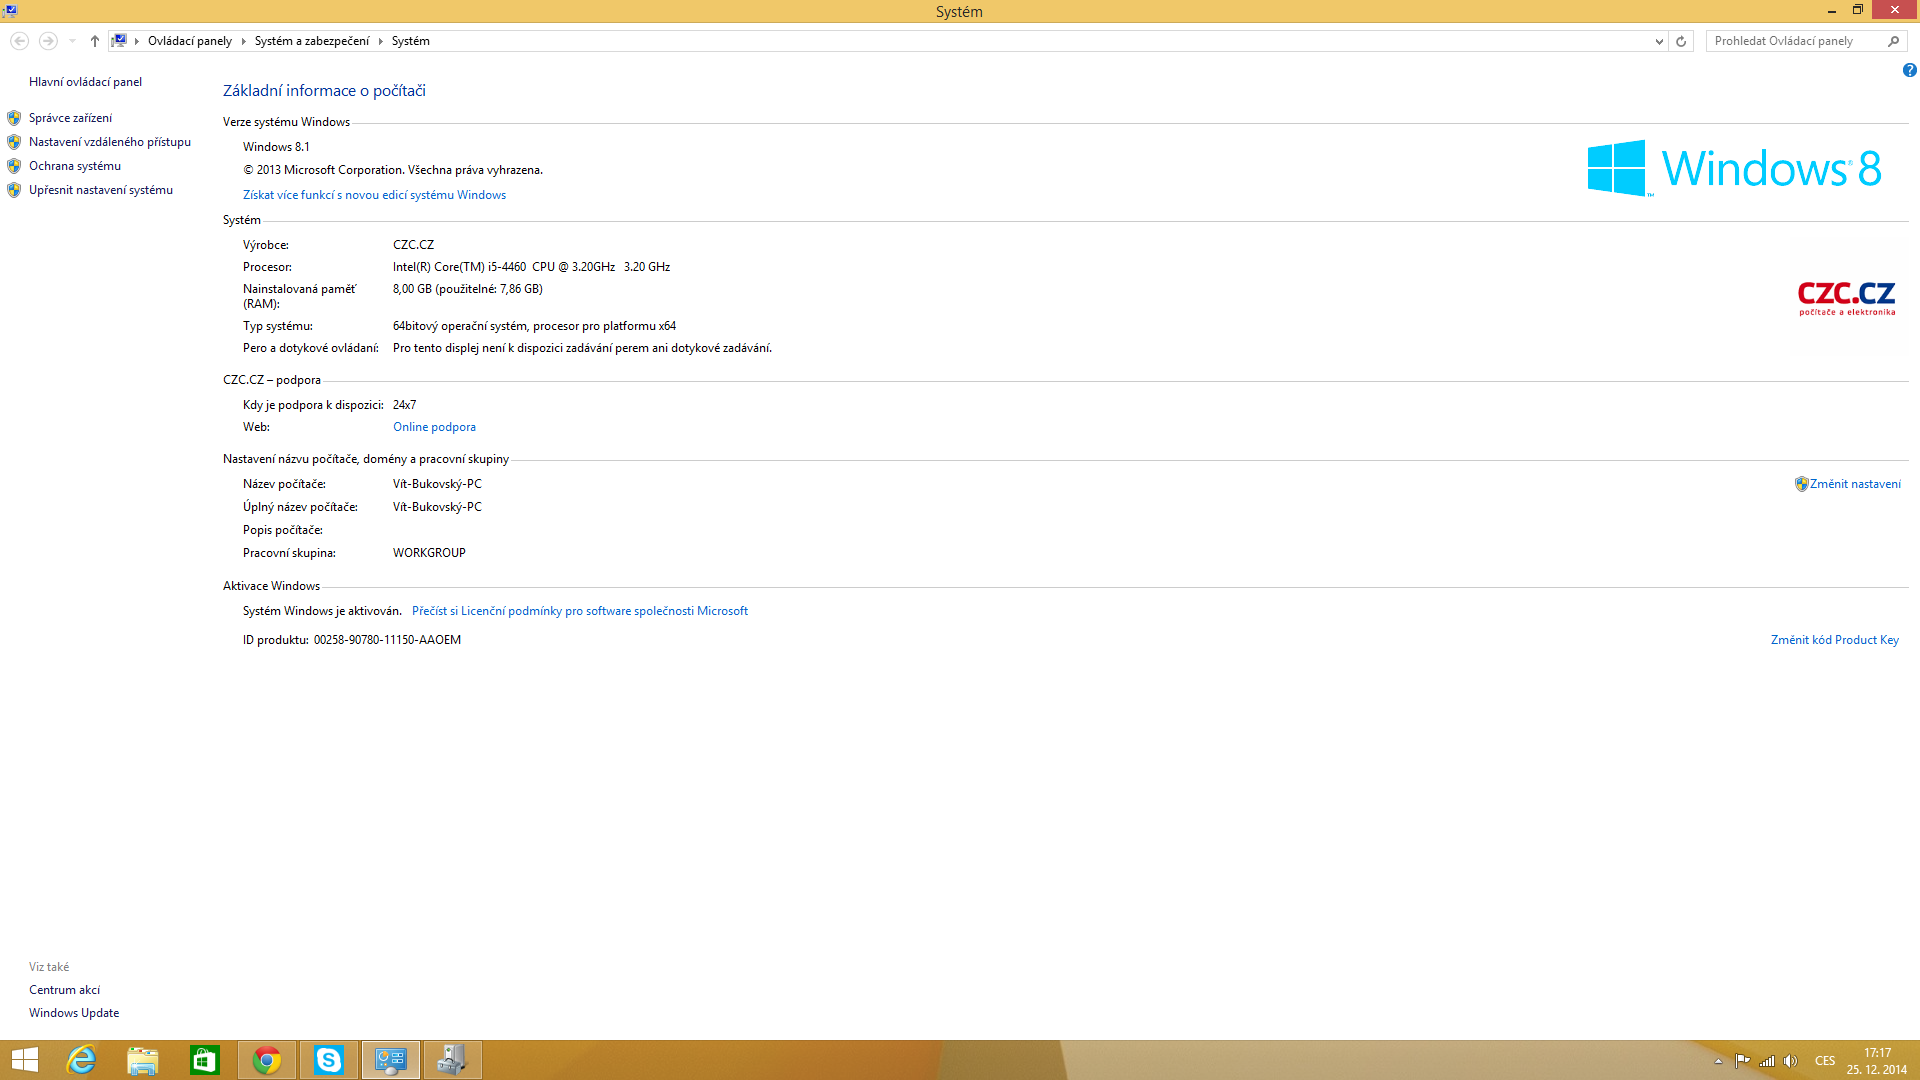1920x1080 pixels.
Task: Click the Ovládací panely breadcrumb
Action: click(x=189, y=41)
